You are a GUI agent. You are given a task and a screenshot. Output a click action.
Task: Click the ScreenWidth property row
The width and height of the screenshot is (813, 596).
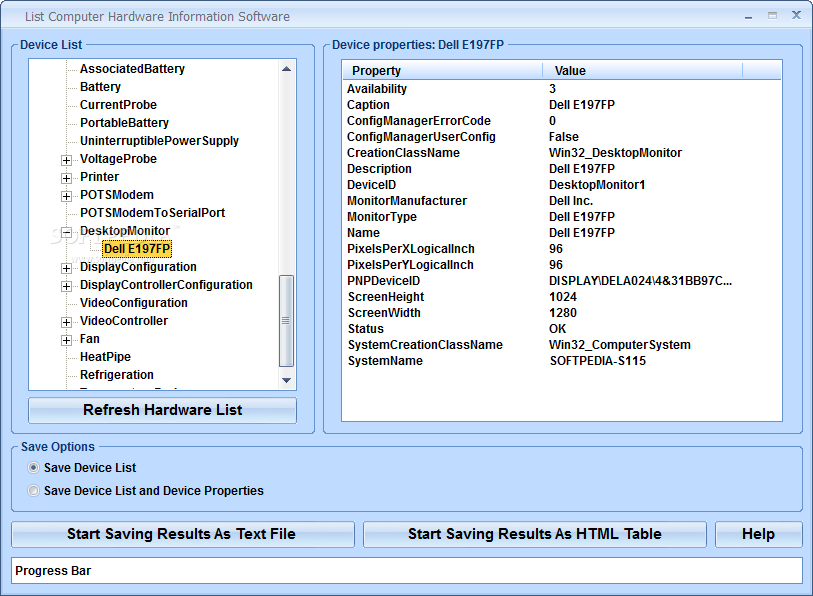click(x=562, y=313)
